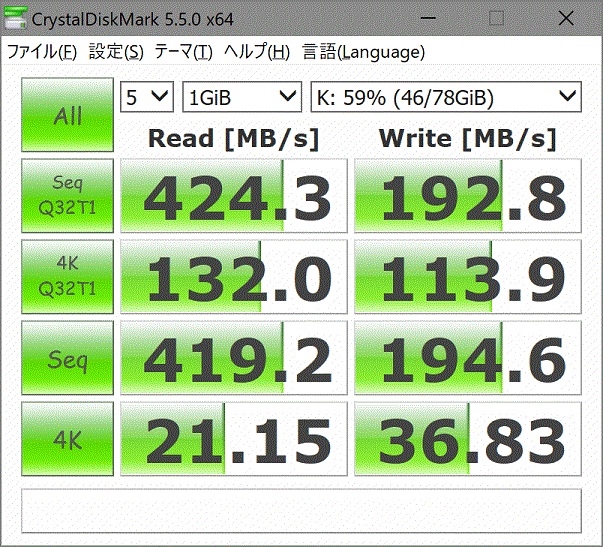Start the Seq Q32T1 test
This screenshot has height=547, width=603.
(x=67, y=196)
